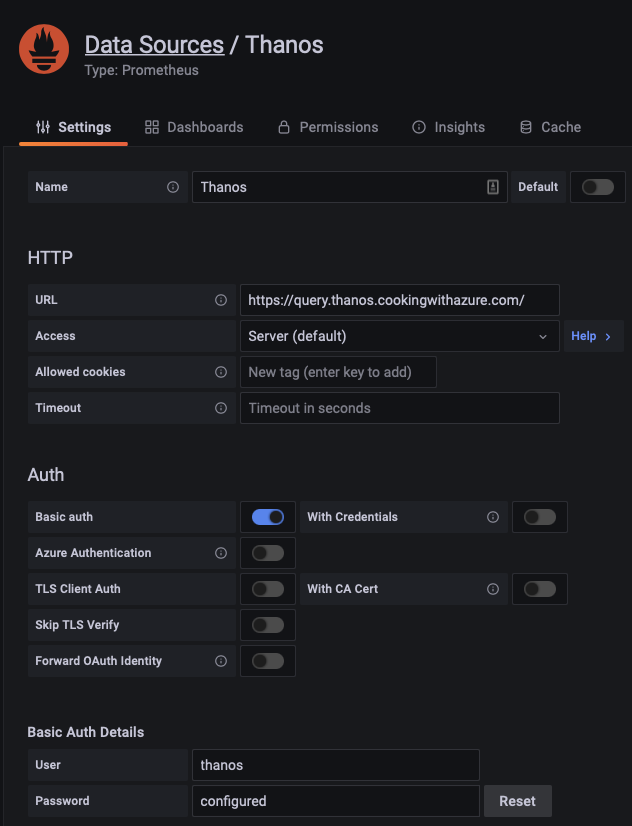Image resolution: width=632 pixels, height=826 pixels.
Task: Enable the Azure Authentication toggle
Action: 268,553
